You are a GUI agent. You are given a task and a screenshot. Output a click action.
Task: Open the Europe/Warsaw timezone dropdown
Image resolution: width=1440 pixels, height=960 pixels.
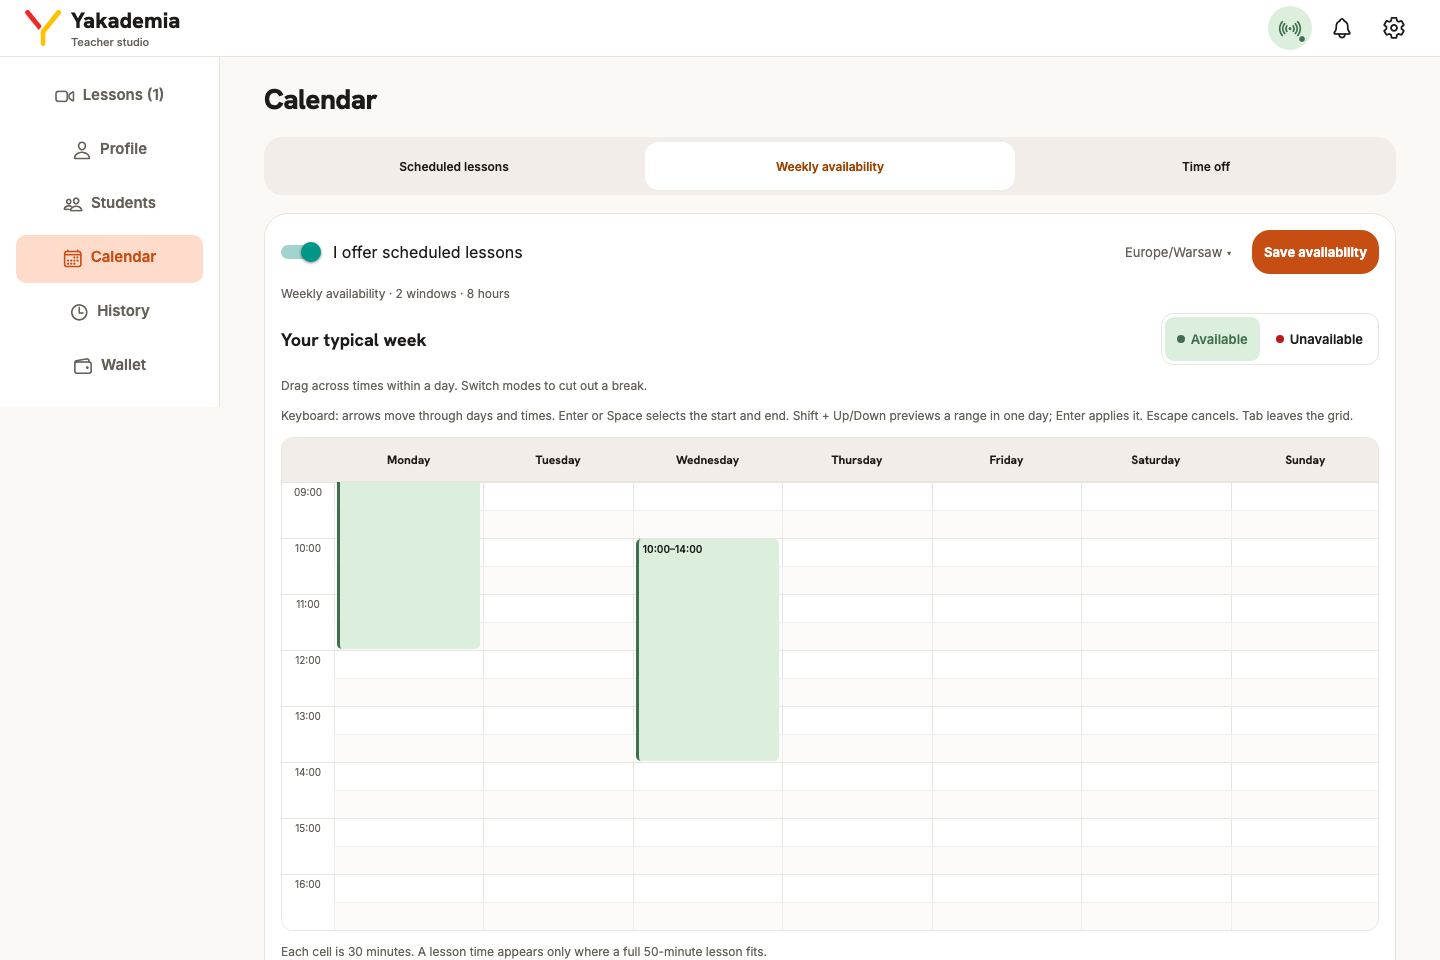1178,253
